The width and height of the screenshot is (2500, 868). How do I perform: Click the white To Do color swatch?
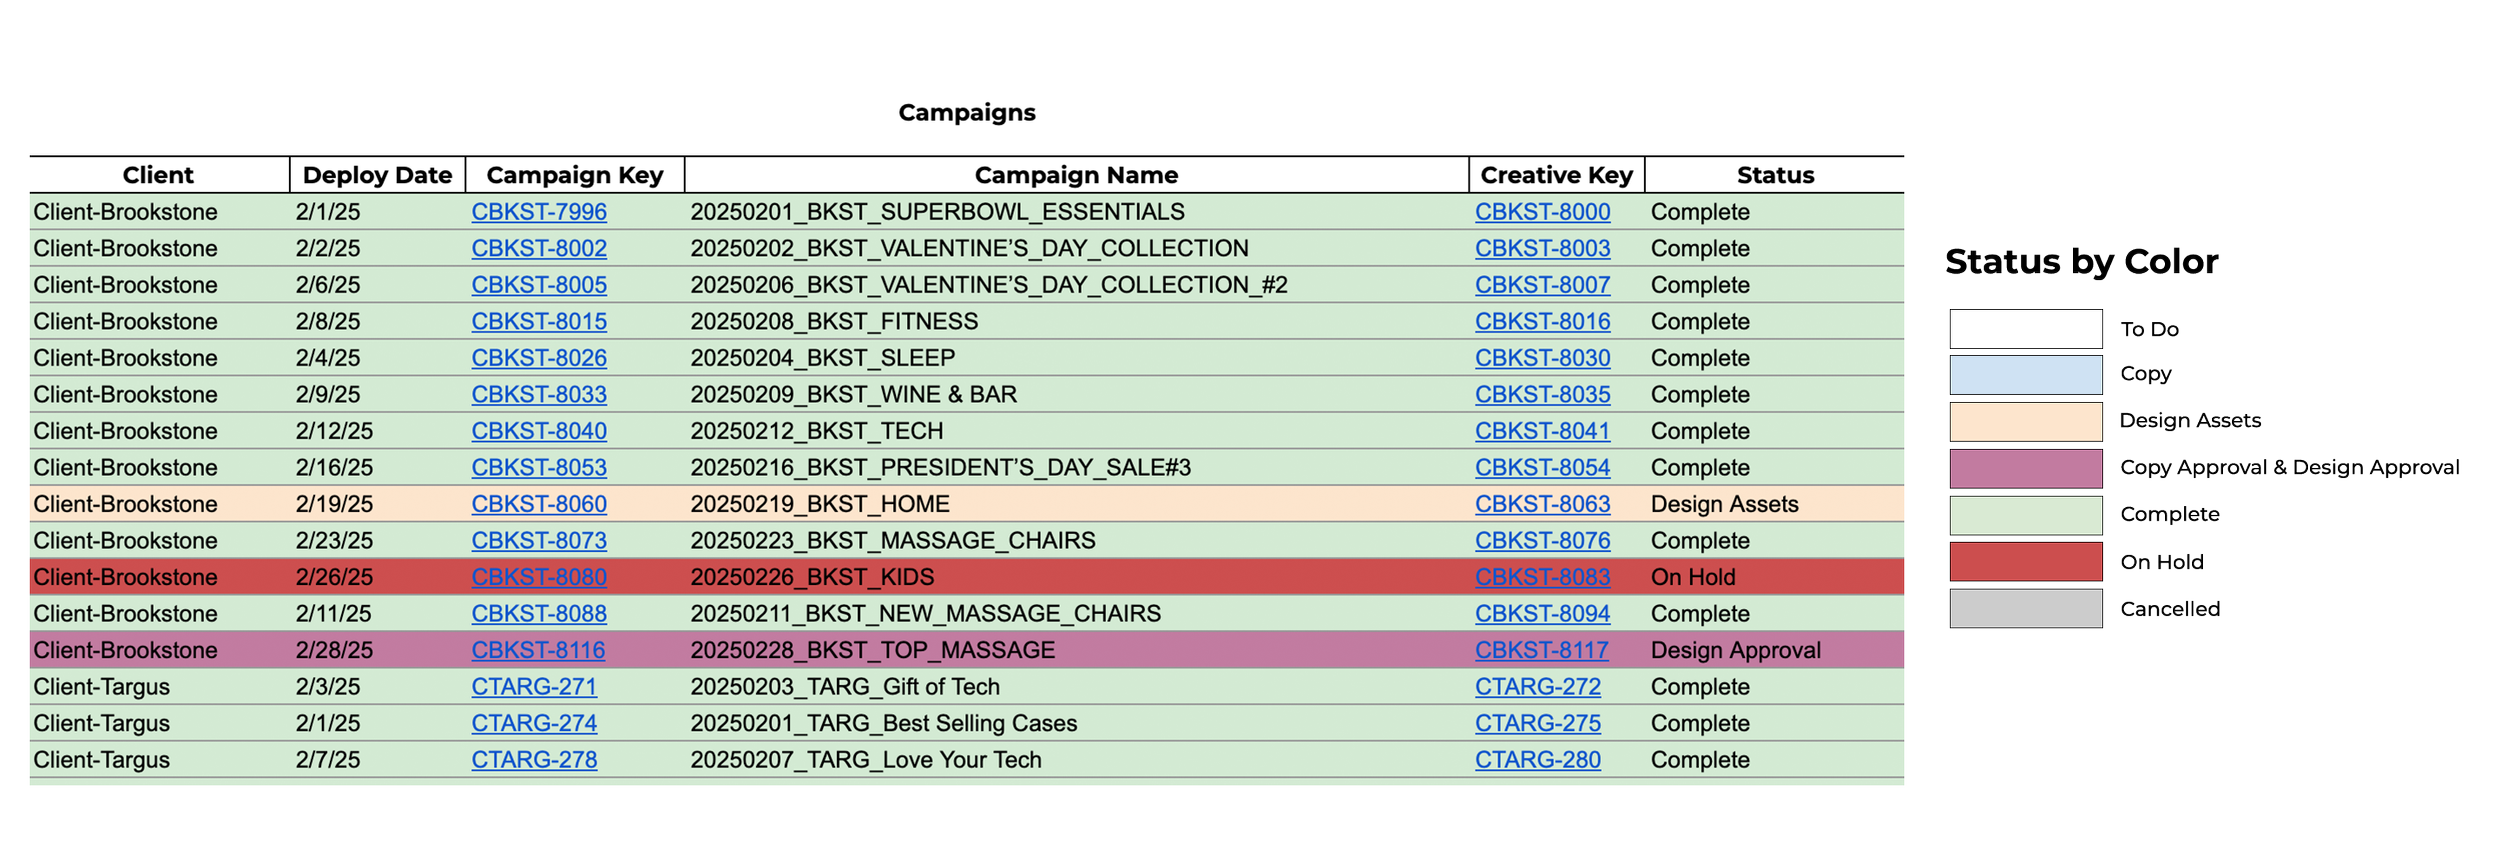2026,329
